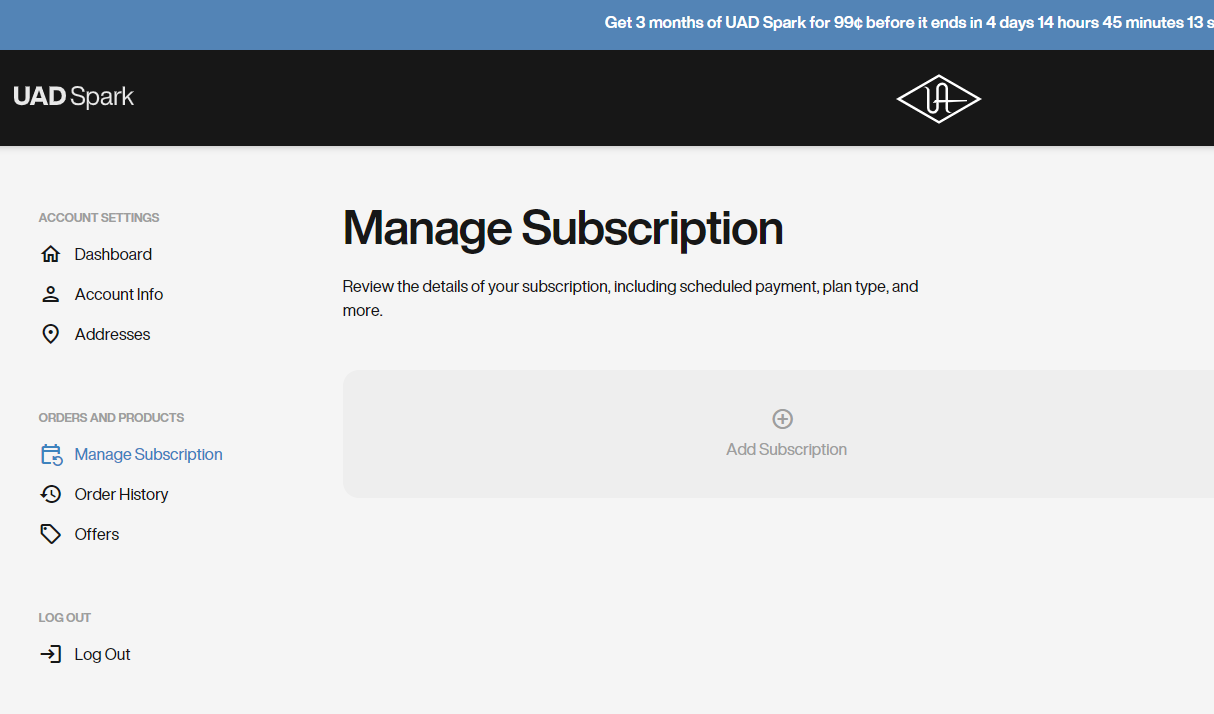Viewport: 1214px width, 714px height.
Task: Click the LOG OUT section label
Action: point(65,617)
